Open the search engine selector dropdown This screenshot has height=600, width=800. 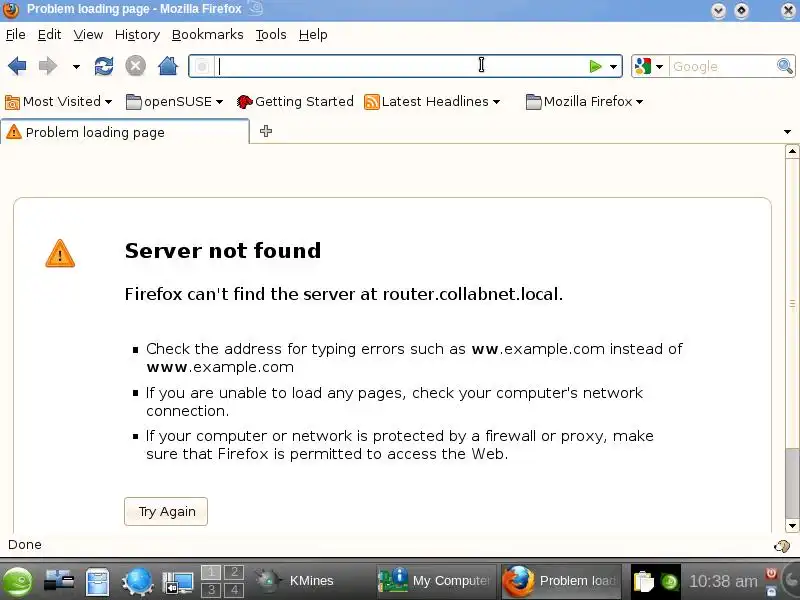[649, 66]
